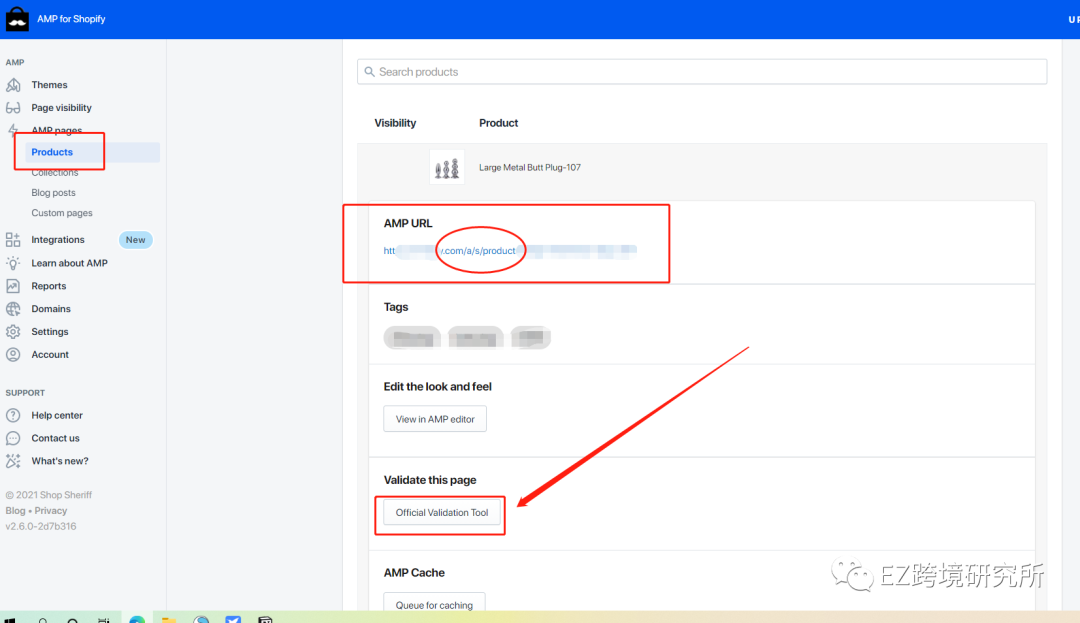Click the Queue for caching button
Viewport: 1080px width, 623px height.
coord(435,603)
